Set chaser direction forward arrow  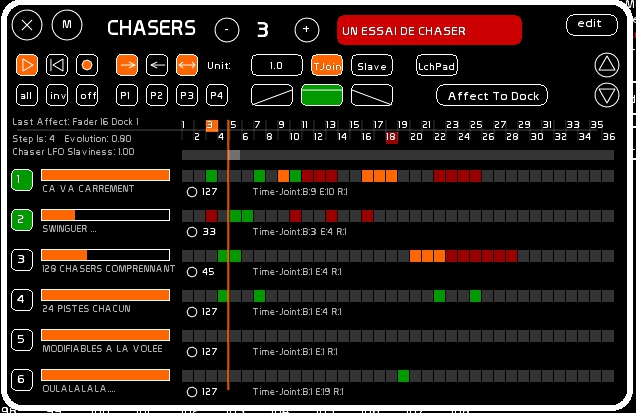coord(127,65)
